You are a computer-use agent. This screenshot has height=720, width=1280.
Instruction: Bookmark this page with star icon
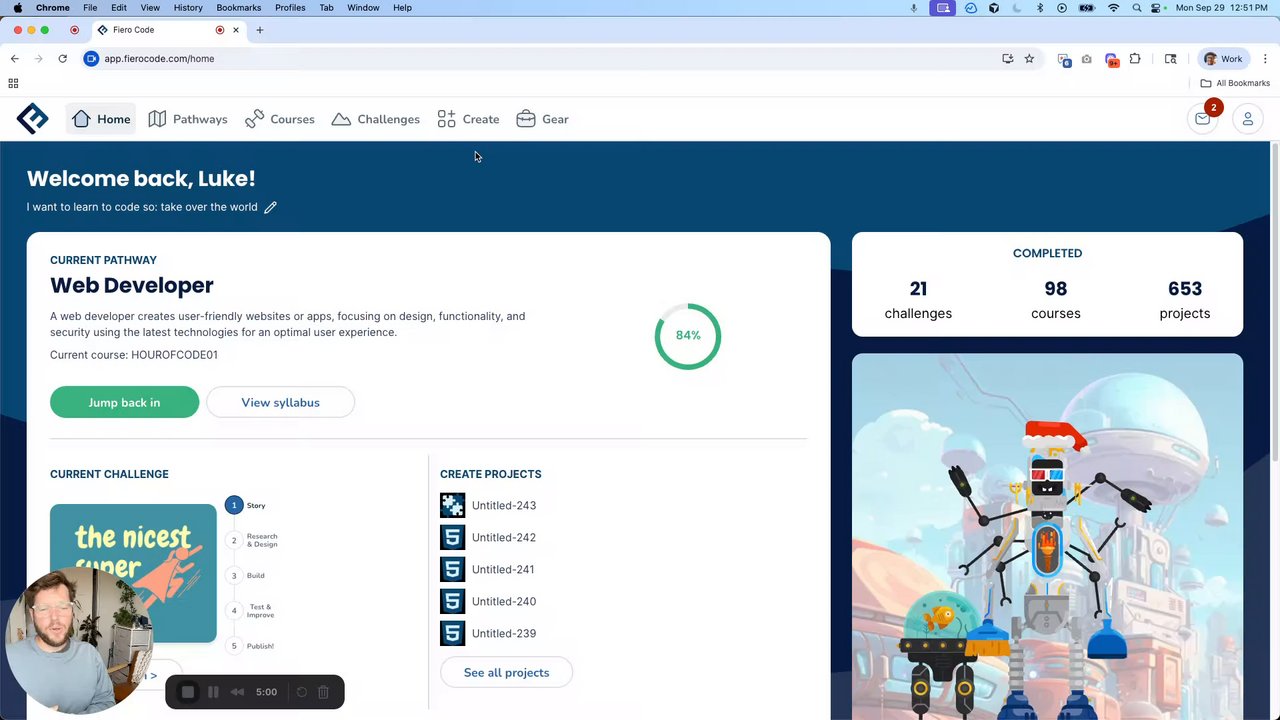pos(1029,59)
